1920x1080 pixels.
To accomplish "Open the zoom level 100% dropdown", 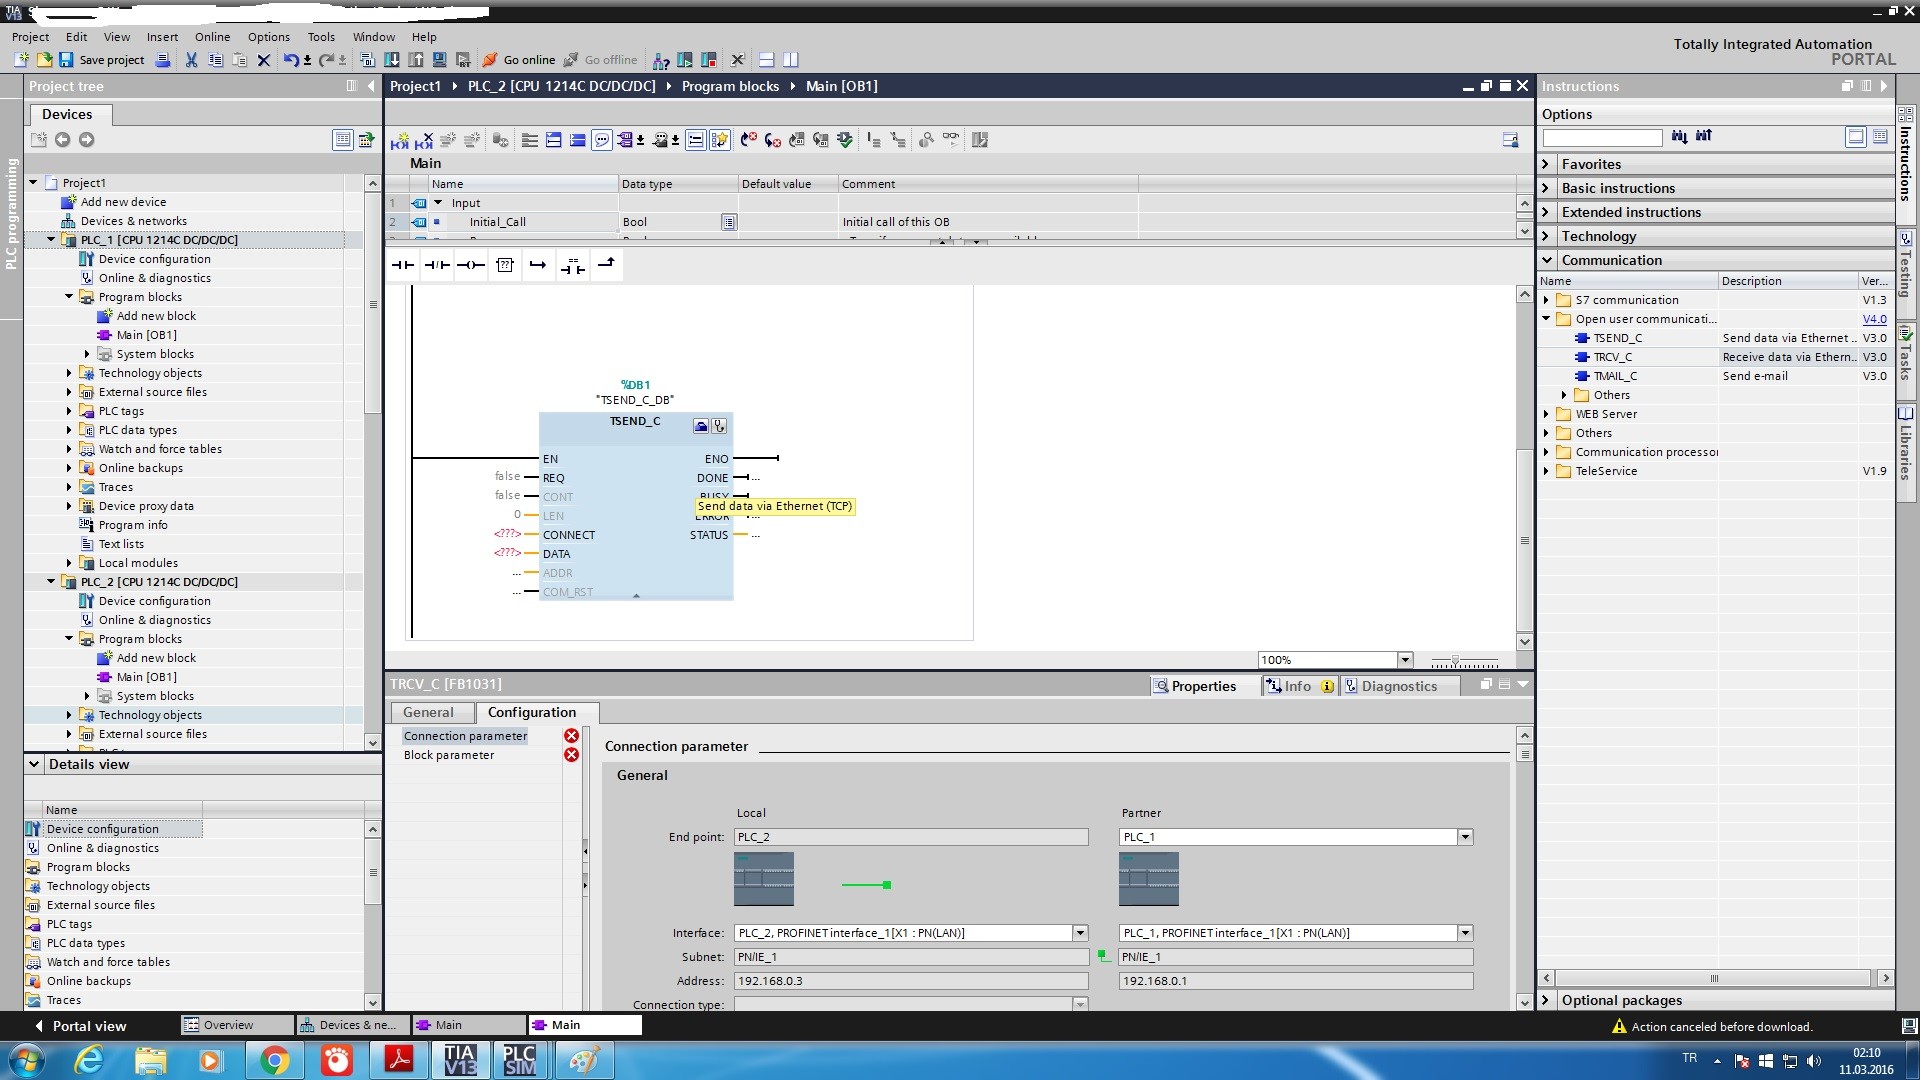I will (x=1405, y=660).
